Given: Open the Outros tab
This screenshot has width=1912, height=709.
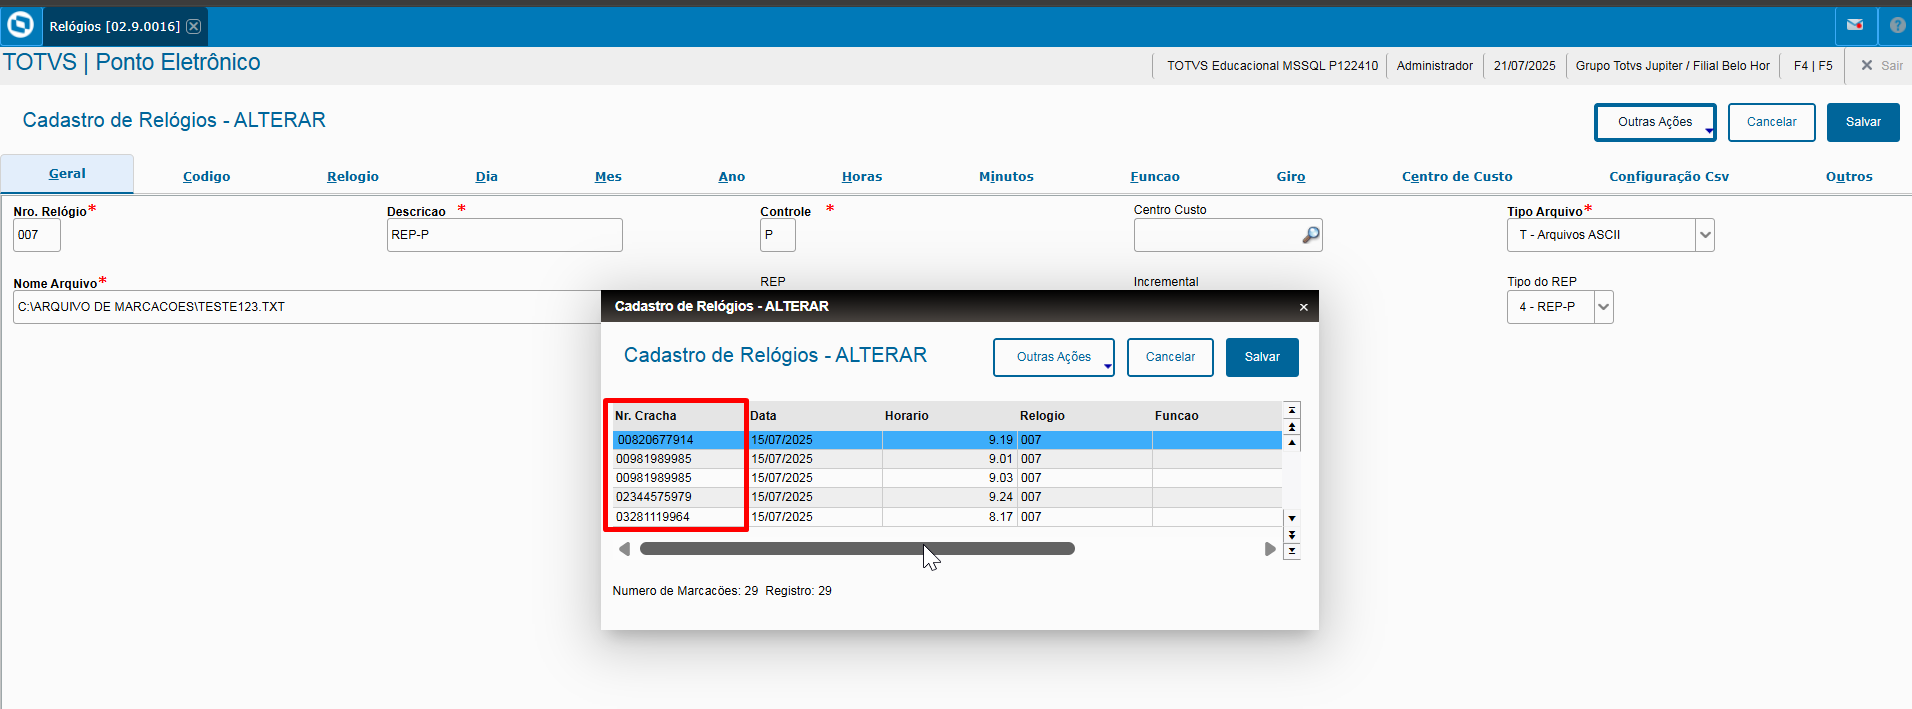Looking at the screenshot, I should point(1849,176).
